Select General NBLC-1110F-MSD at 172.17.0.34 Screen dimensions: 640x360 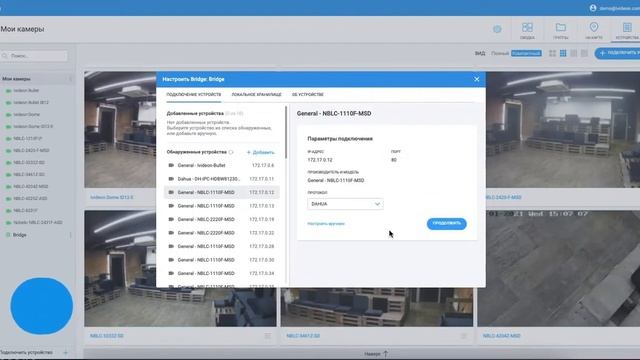222,273
